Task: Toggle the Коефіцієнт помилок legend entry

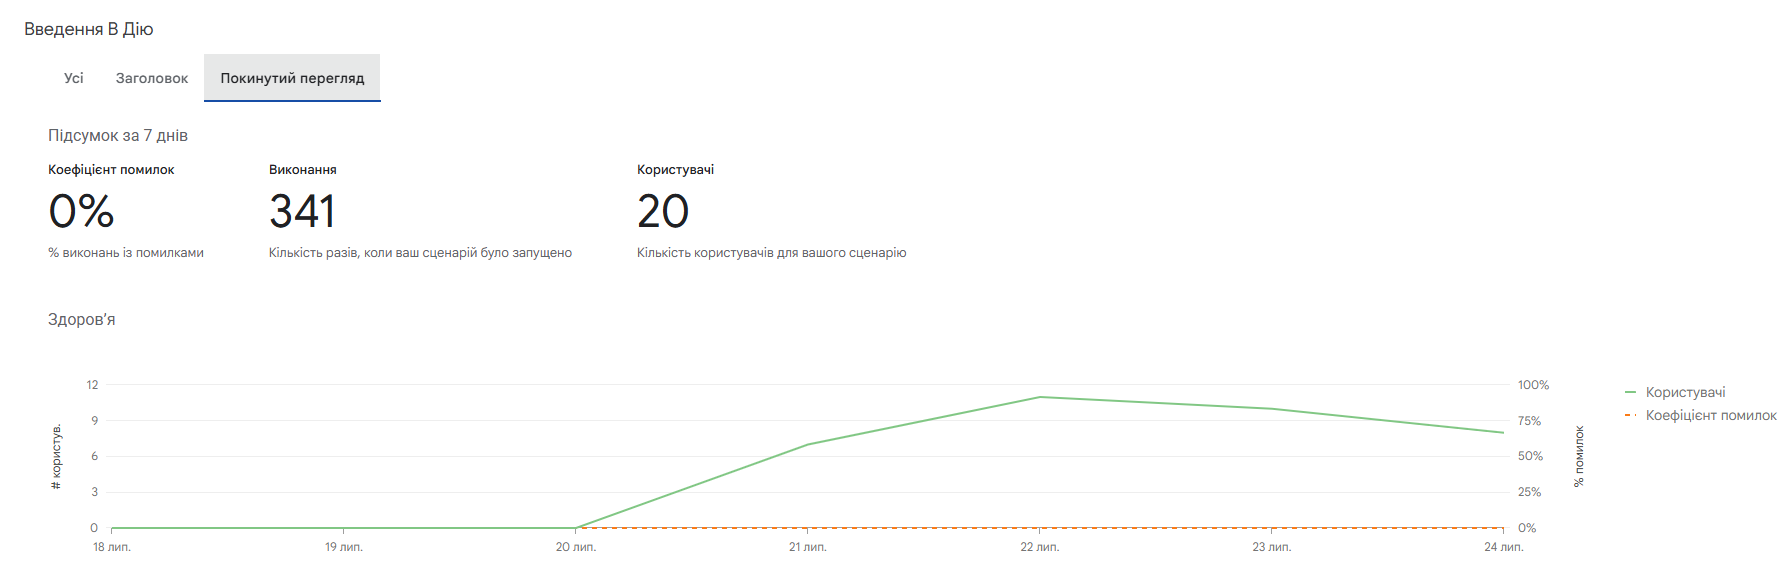Action: click(1700, 415)
